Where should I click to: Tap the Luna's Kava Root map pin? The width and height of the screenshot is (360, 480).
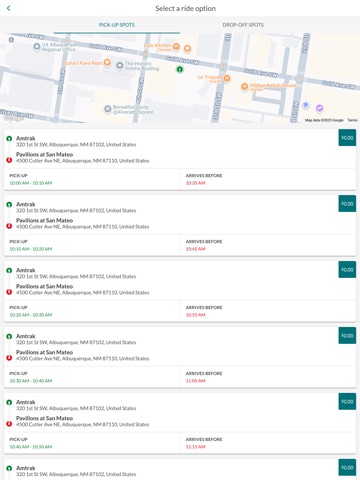107,63
